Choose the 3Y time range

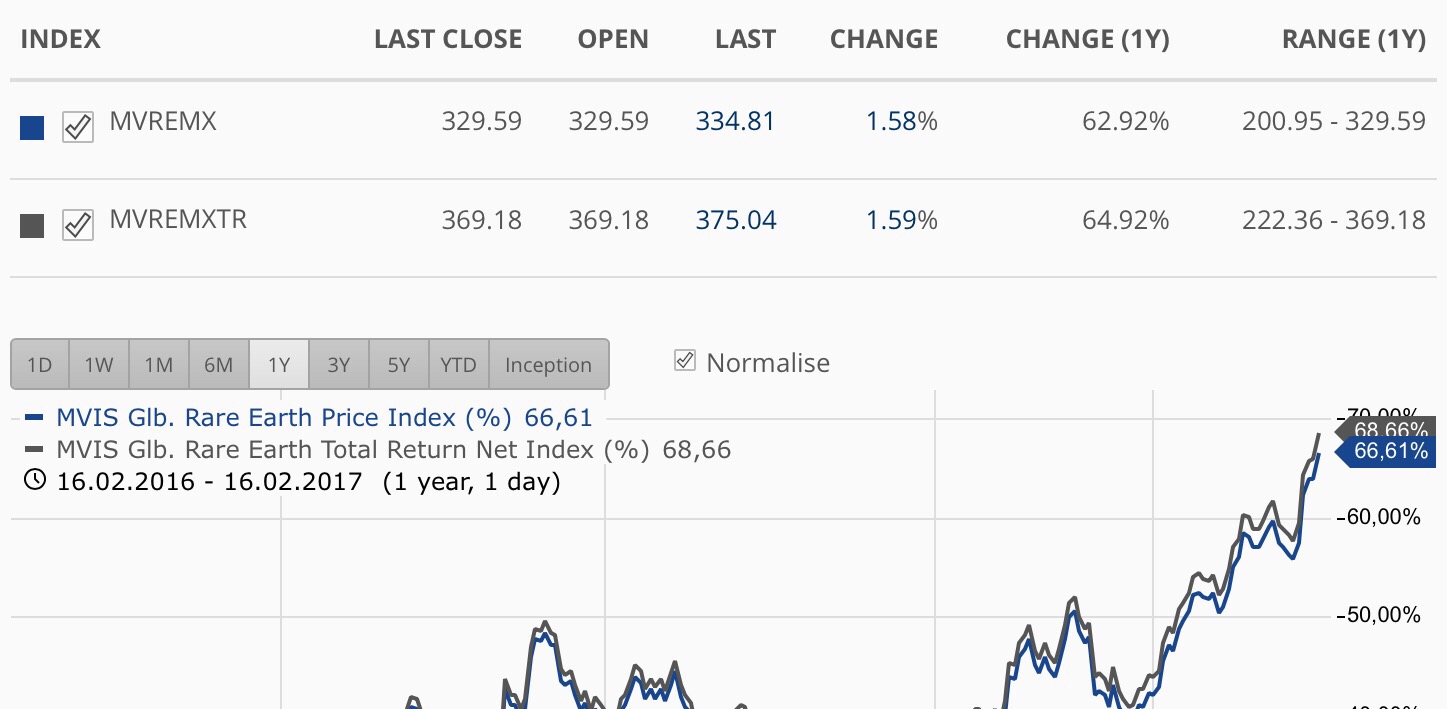(x=339, y=364)
